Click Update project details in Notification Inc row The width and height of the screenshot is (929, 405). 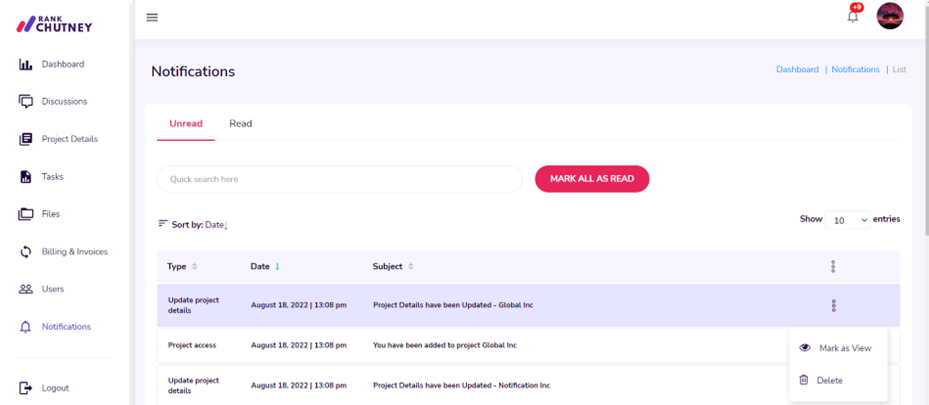click(x=193, y=385)
